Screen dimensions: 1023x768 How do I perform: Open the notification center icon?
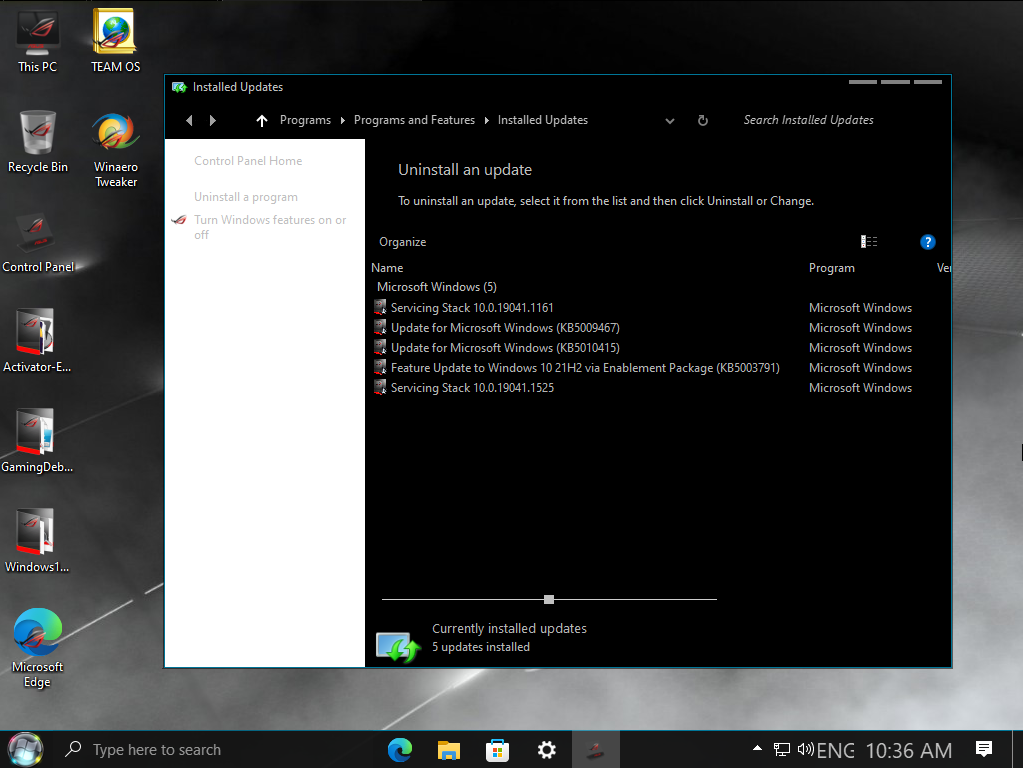(x=984, y=749)
